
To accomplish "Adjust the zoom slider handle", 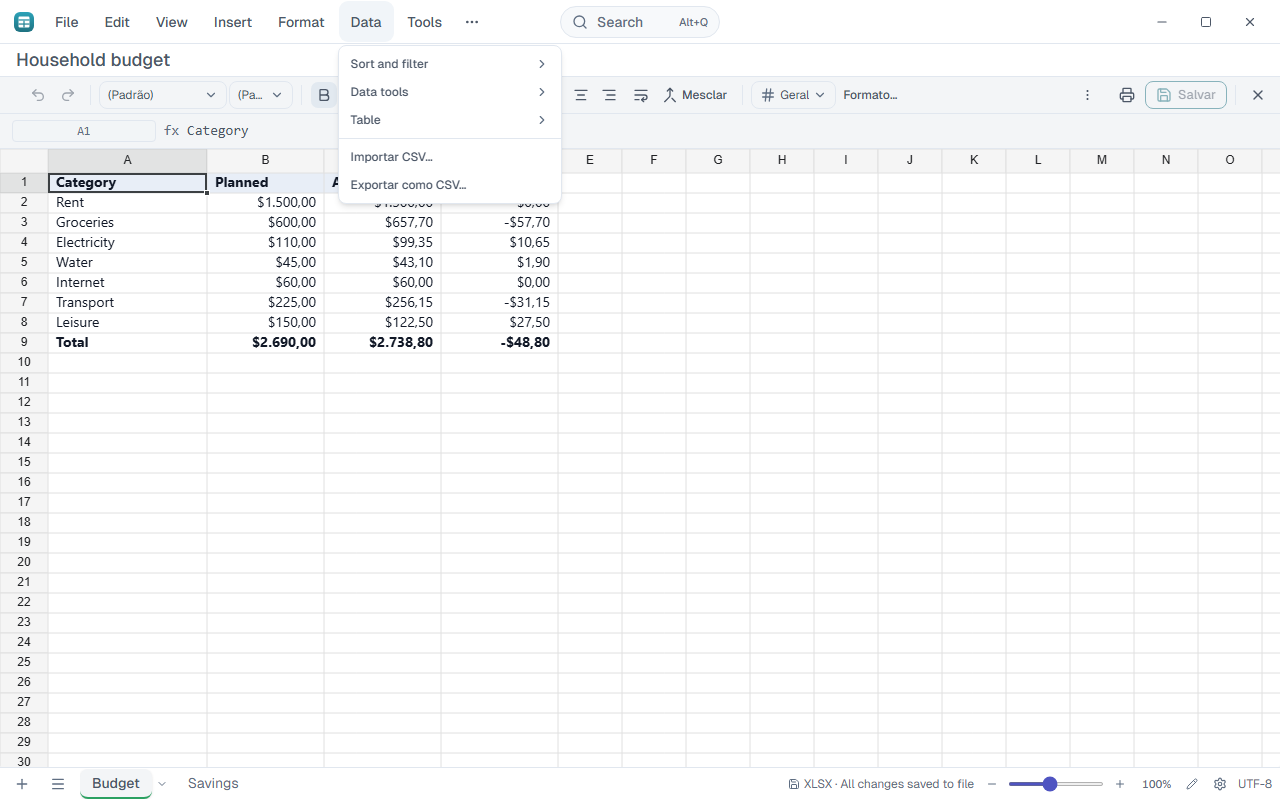I will click(1050, 784).
